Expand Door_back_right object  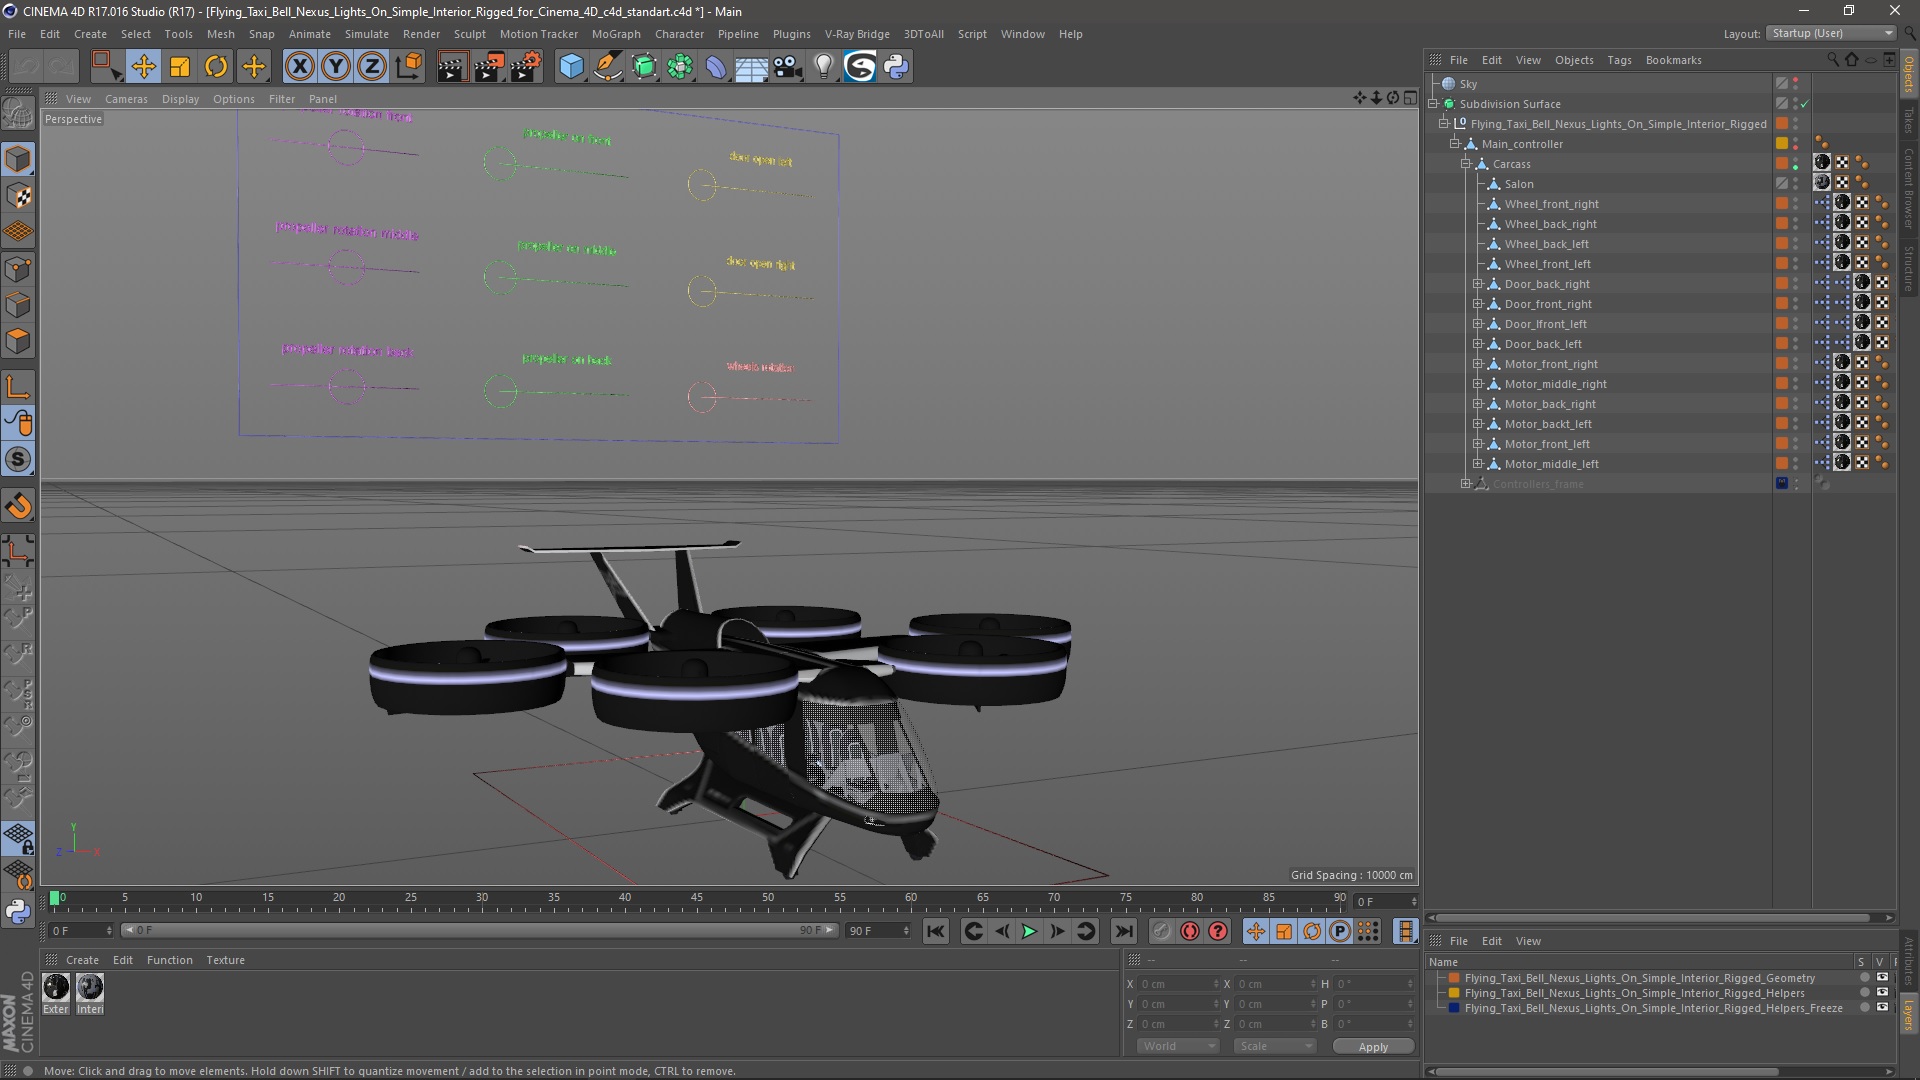click(1477, 284)
